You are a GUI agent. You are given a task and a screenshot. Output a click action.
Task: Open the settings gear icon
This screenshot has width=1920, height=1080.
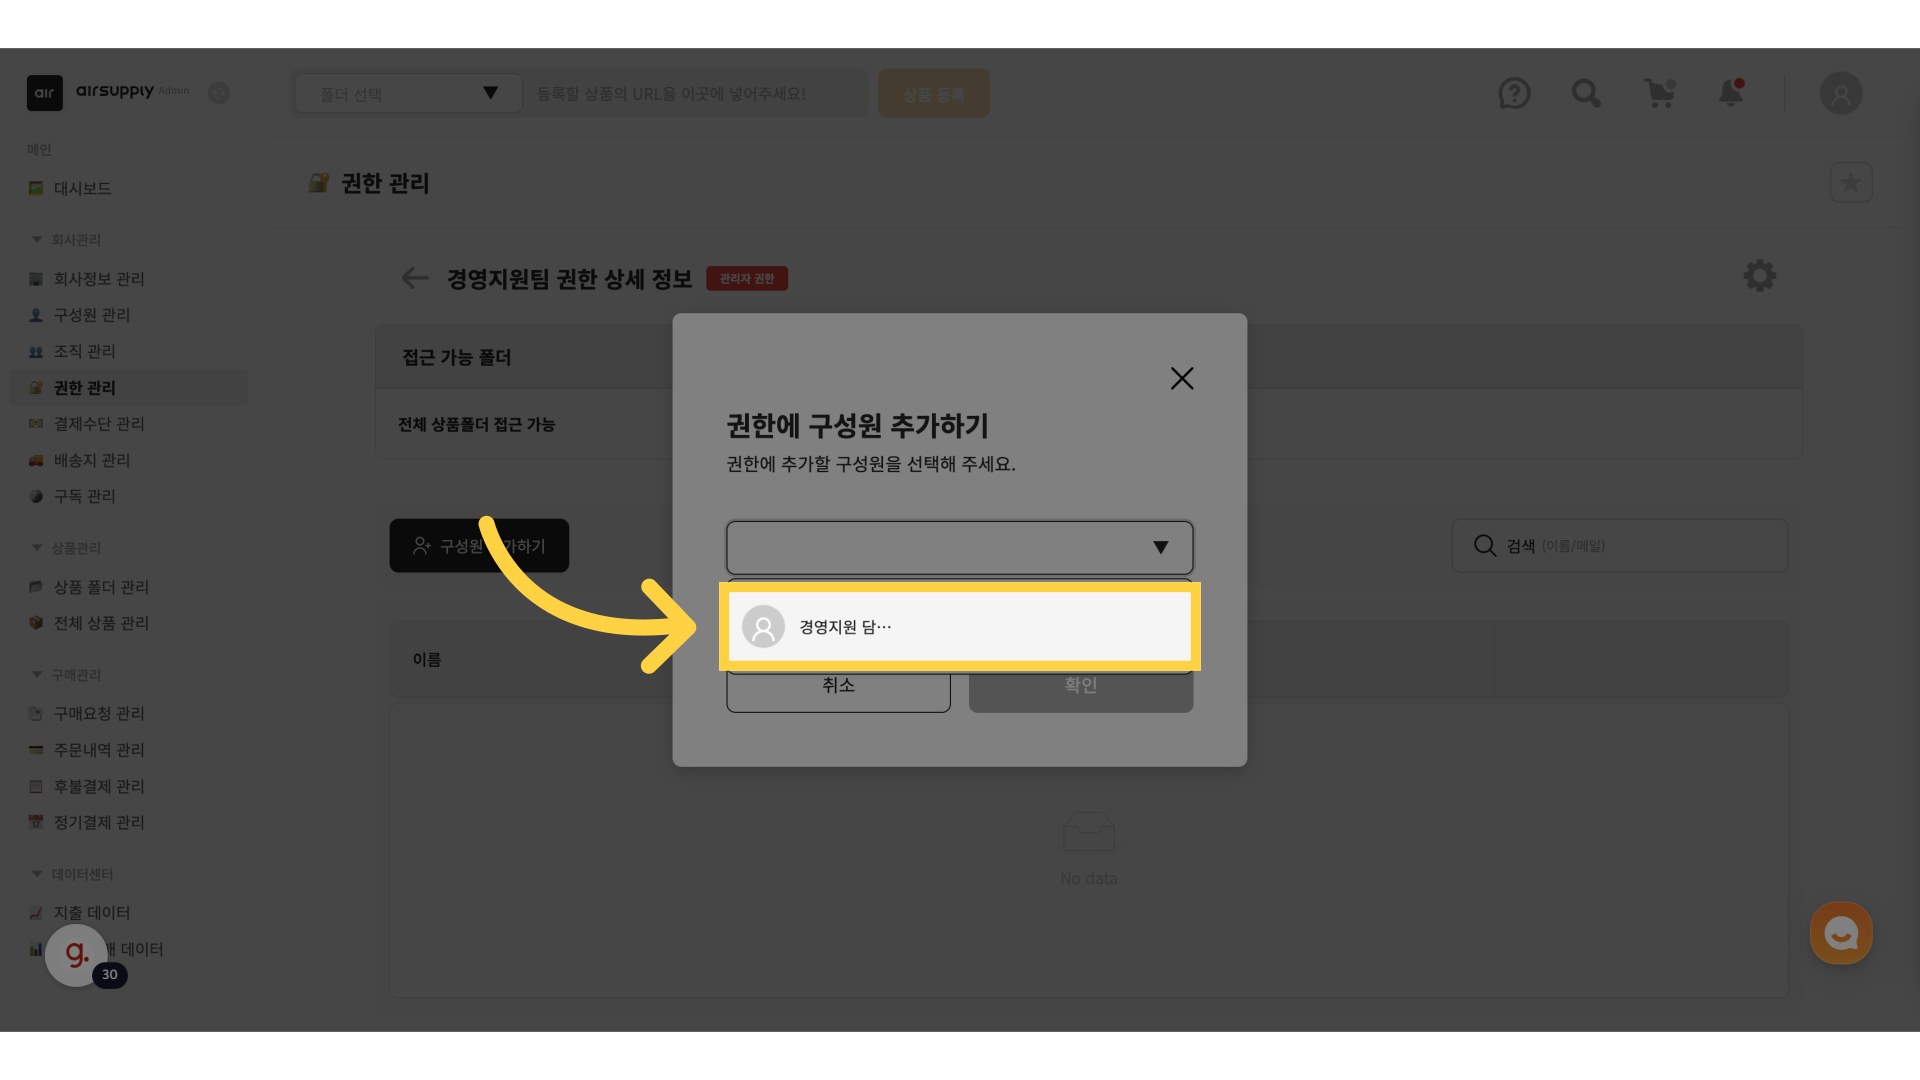(1759, 276)
